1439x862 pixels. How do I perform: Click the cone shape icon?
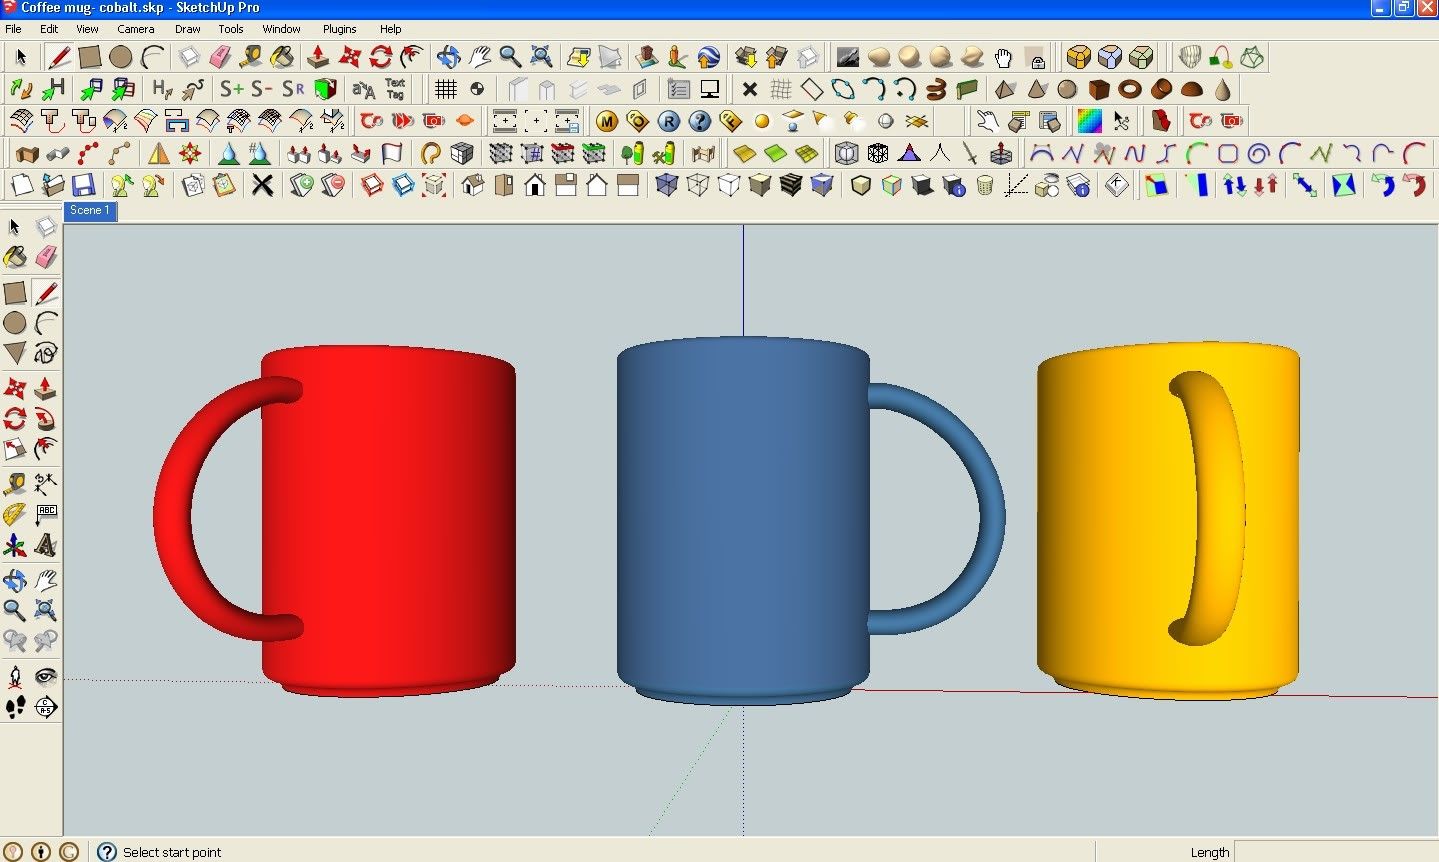(x=1037, y=89)
